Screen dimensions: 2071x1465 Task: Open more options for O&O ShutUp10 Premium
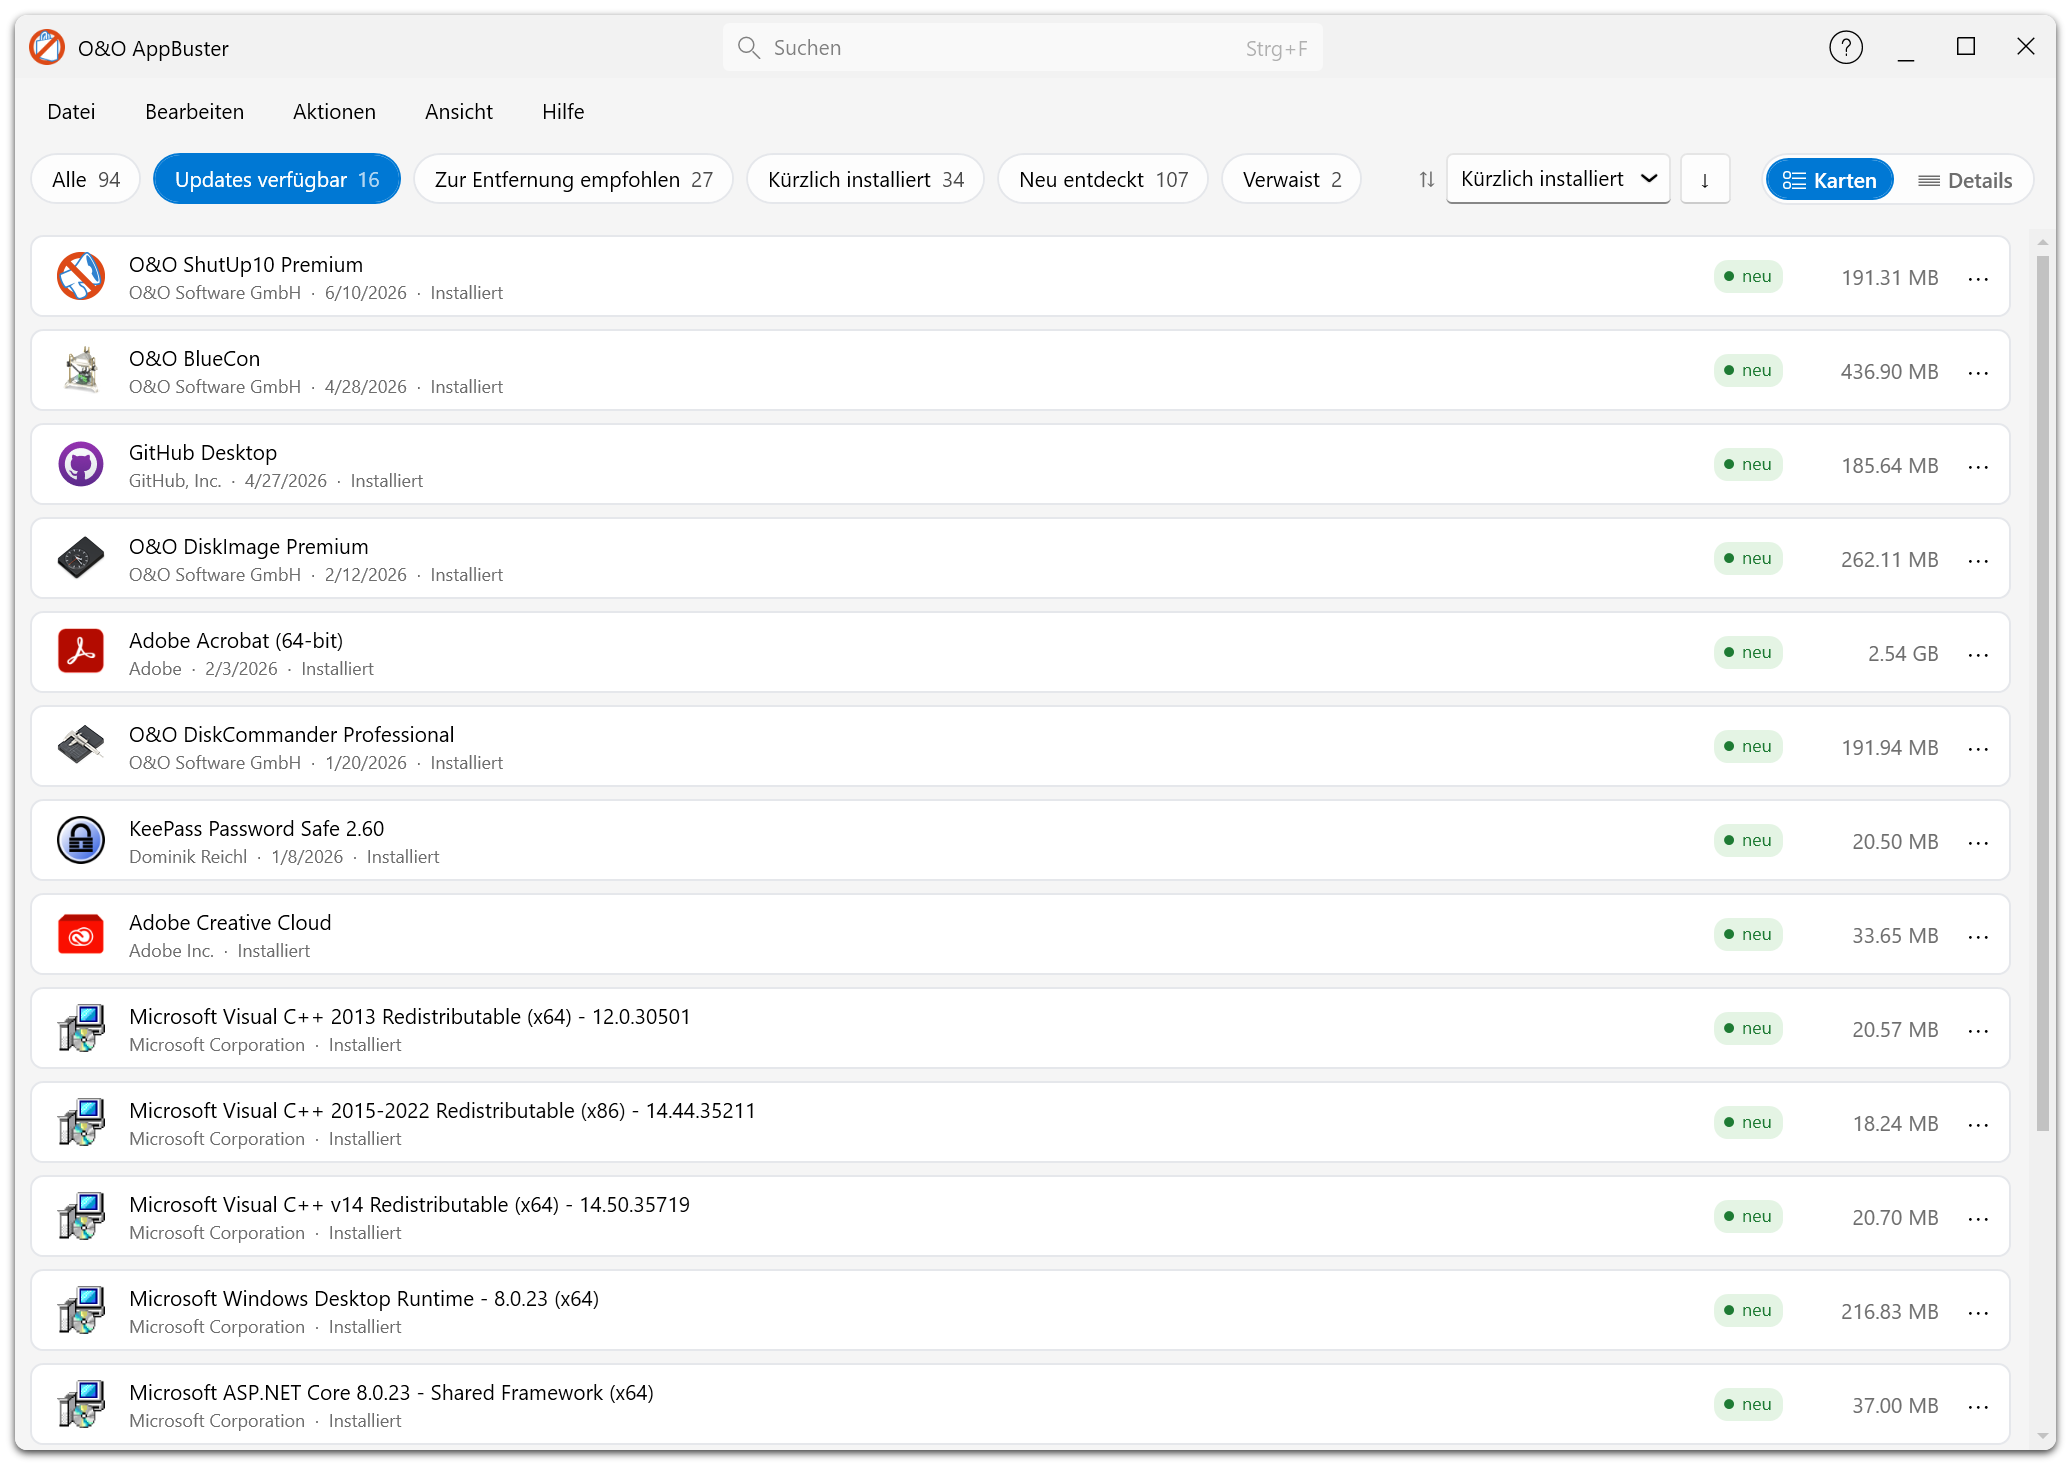click(x=1978, y=278)
